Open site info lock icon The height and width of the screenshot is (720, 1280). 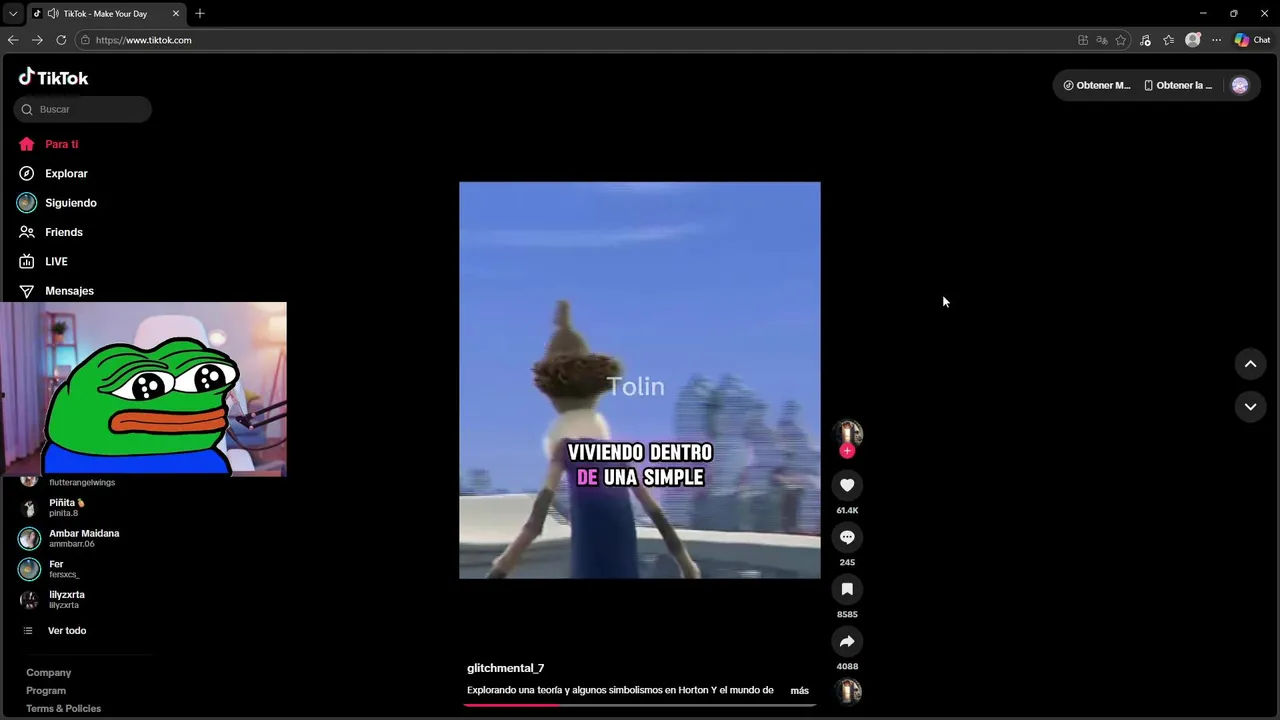[x=85, y=40]
